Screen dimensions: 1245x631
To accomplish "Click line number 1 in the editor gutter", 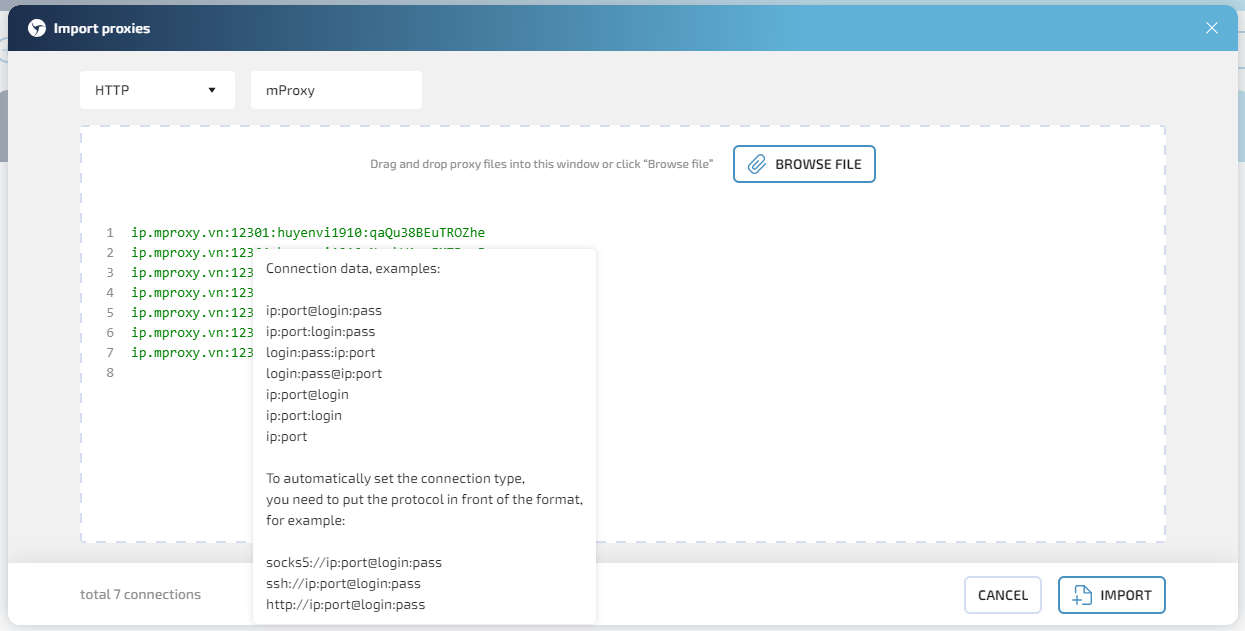I will point(110,233).
